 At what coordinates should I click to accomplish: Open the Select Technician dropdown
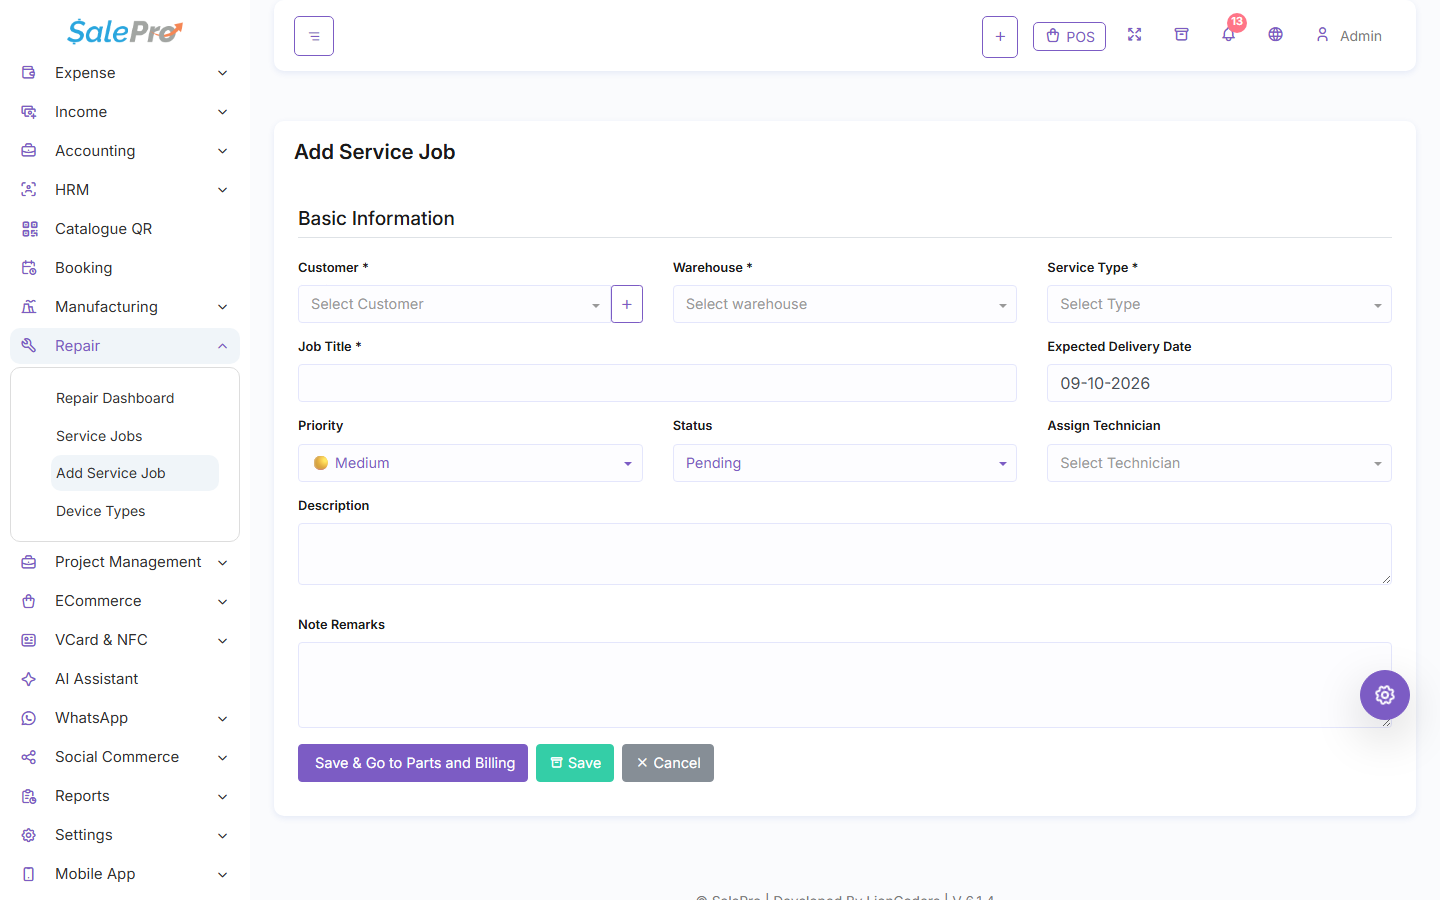[x=1219, y=463]
